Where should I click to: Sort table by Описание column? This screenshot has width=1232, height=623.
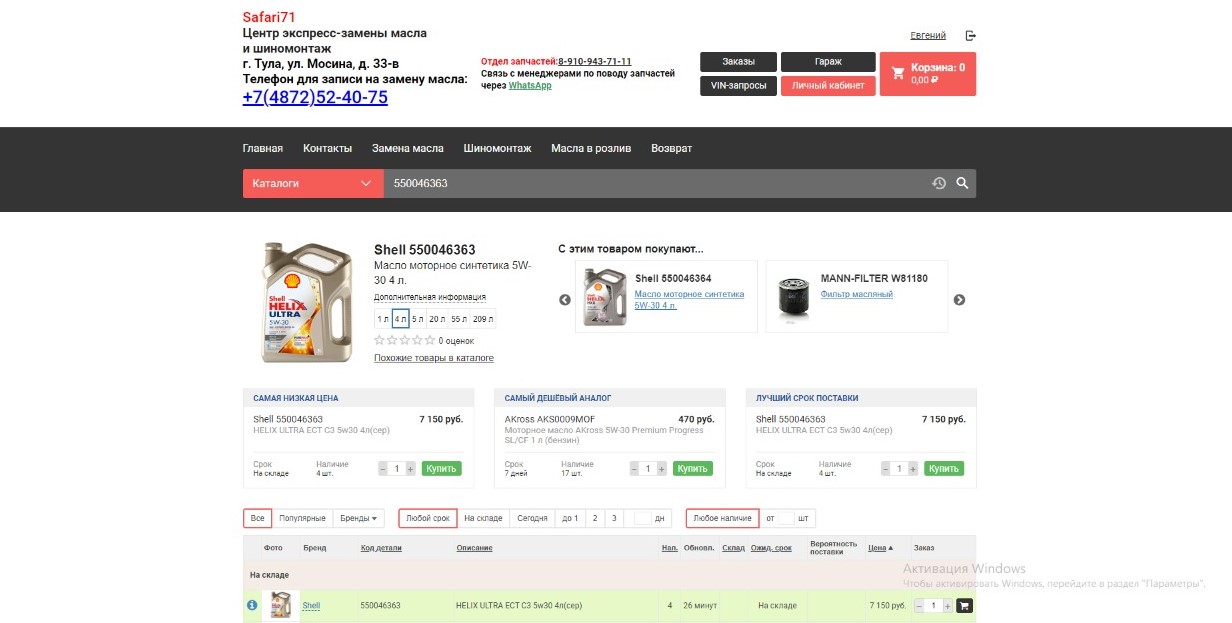pyautogui.click(x=474, y=548)
